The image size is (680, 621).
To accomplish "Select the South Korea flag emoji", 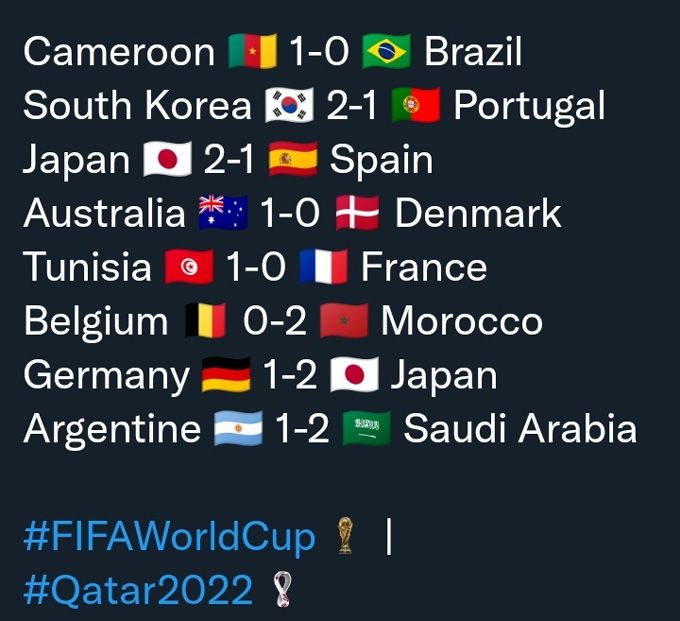I will coord(289,105).
